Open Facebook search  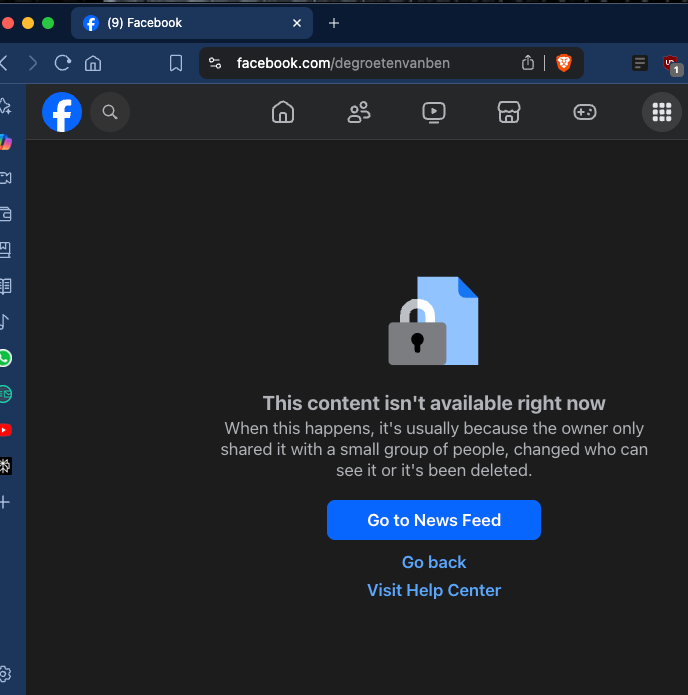click(x=110, y=112)
